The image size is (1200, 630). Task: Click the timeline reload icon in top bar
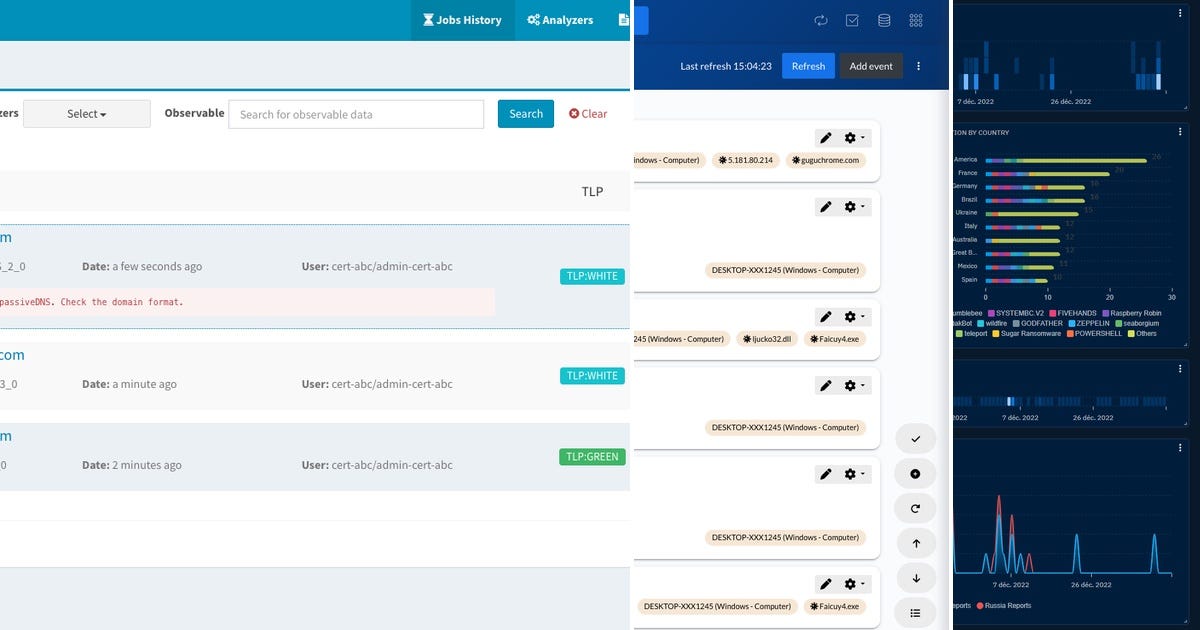point(820,20)
